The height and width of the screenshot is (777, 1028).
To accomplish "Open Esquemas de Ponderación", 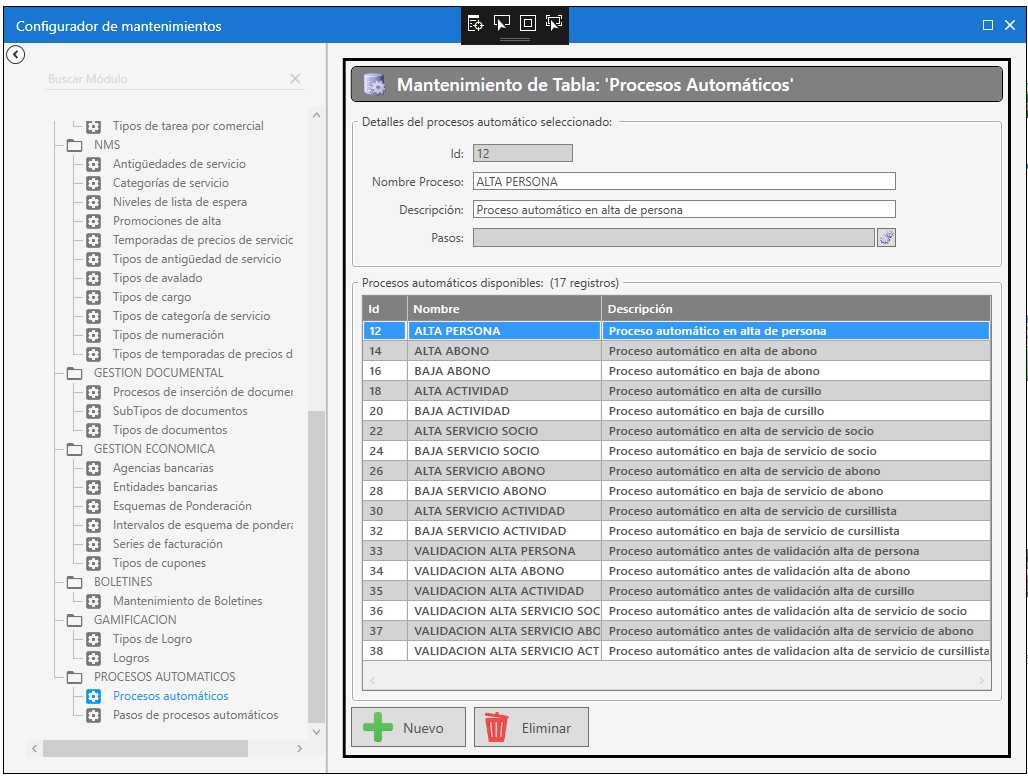I will [182, 506].
